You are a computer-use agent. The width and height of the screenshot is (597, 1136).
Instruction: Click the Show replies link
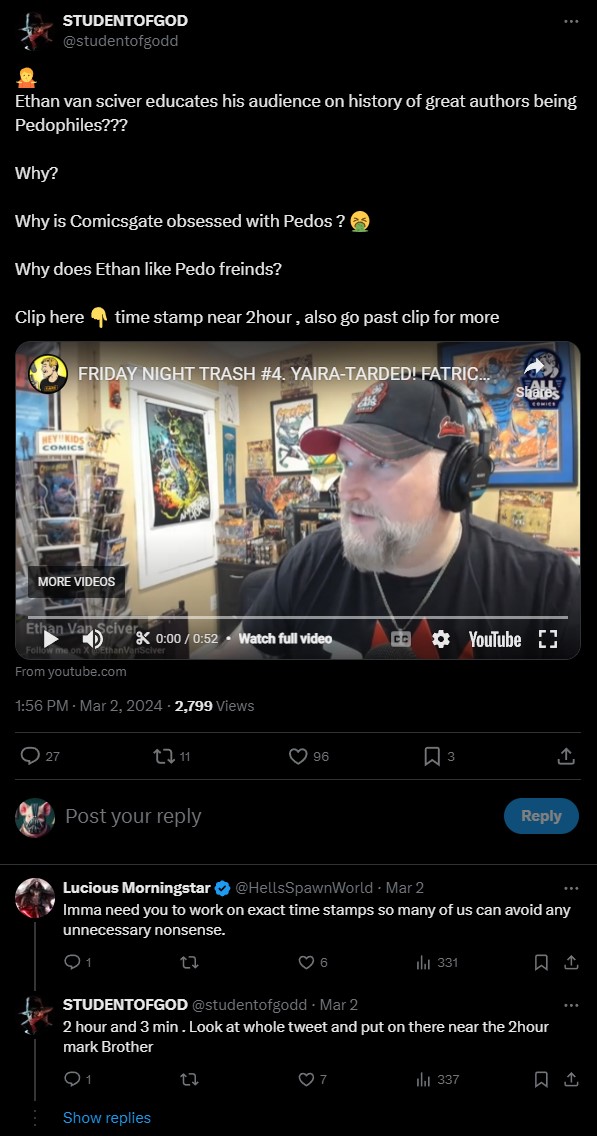[107, 1117]
